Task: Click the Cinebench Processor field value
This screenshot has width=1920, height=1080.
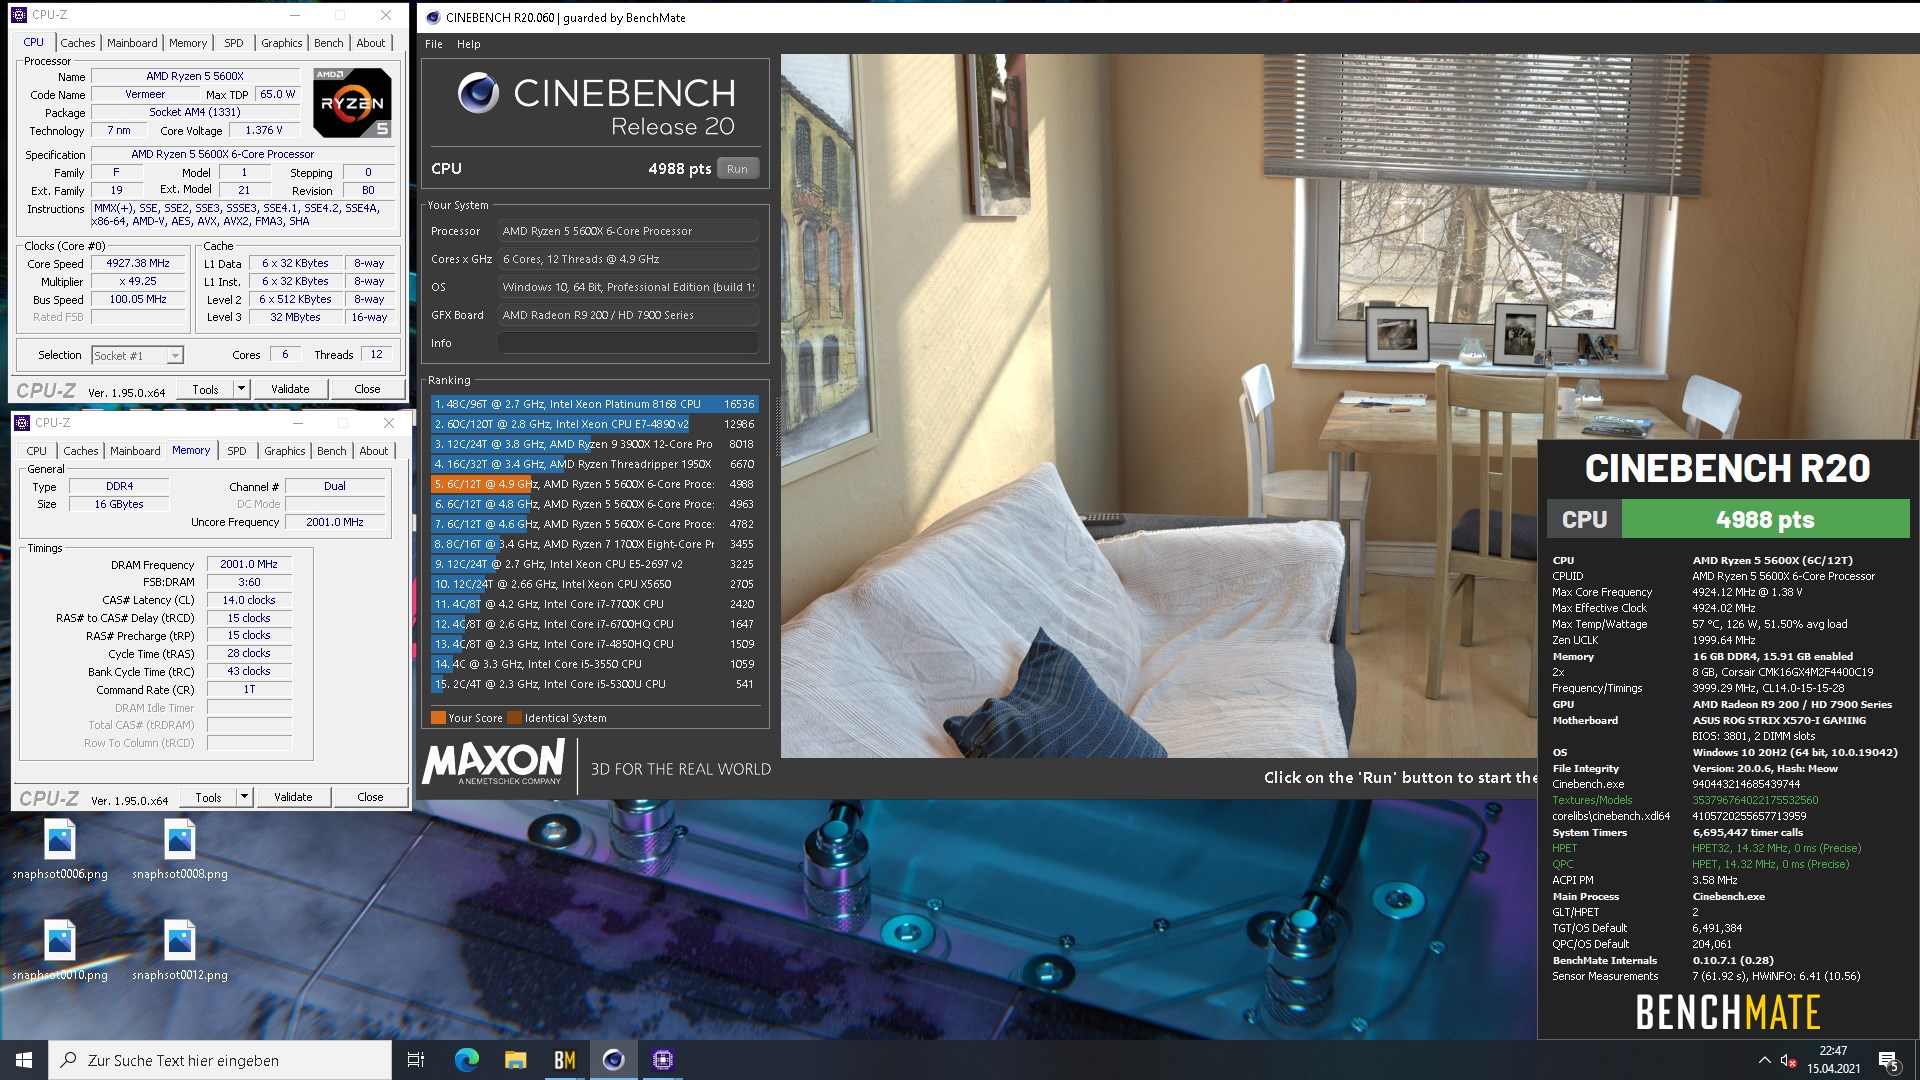Action: (628, 231)
